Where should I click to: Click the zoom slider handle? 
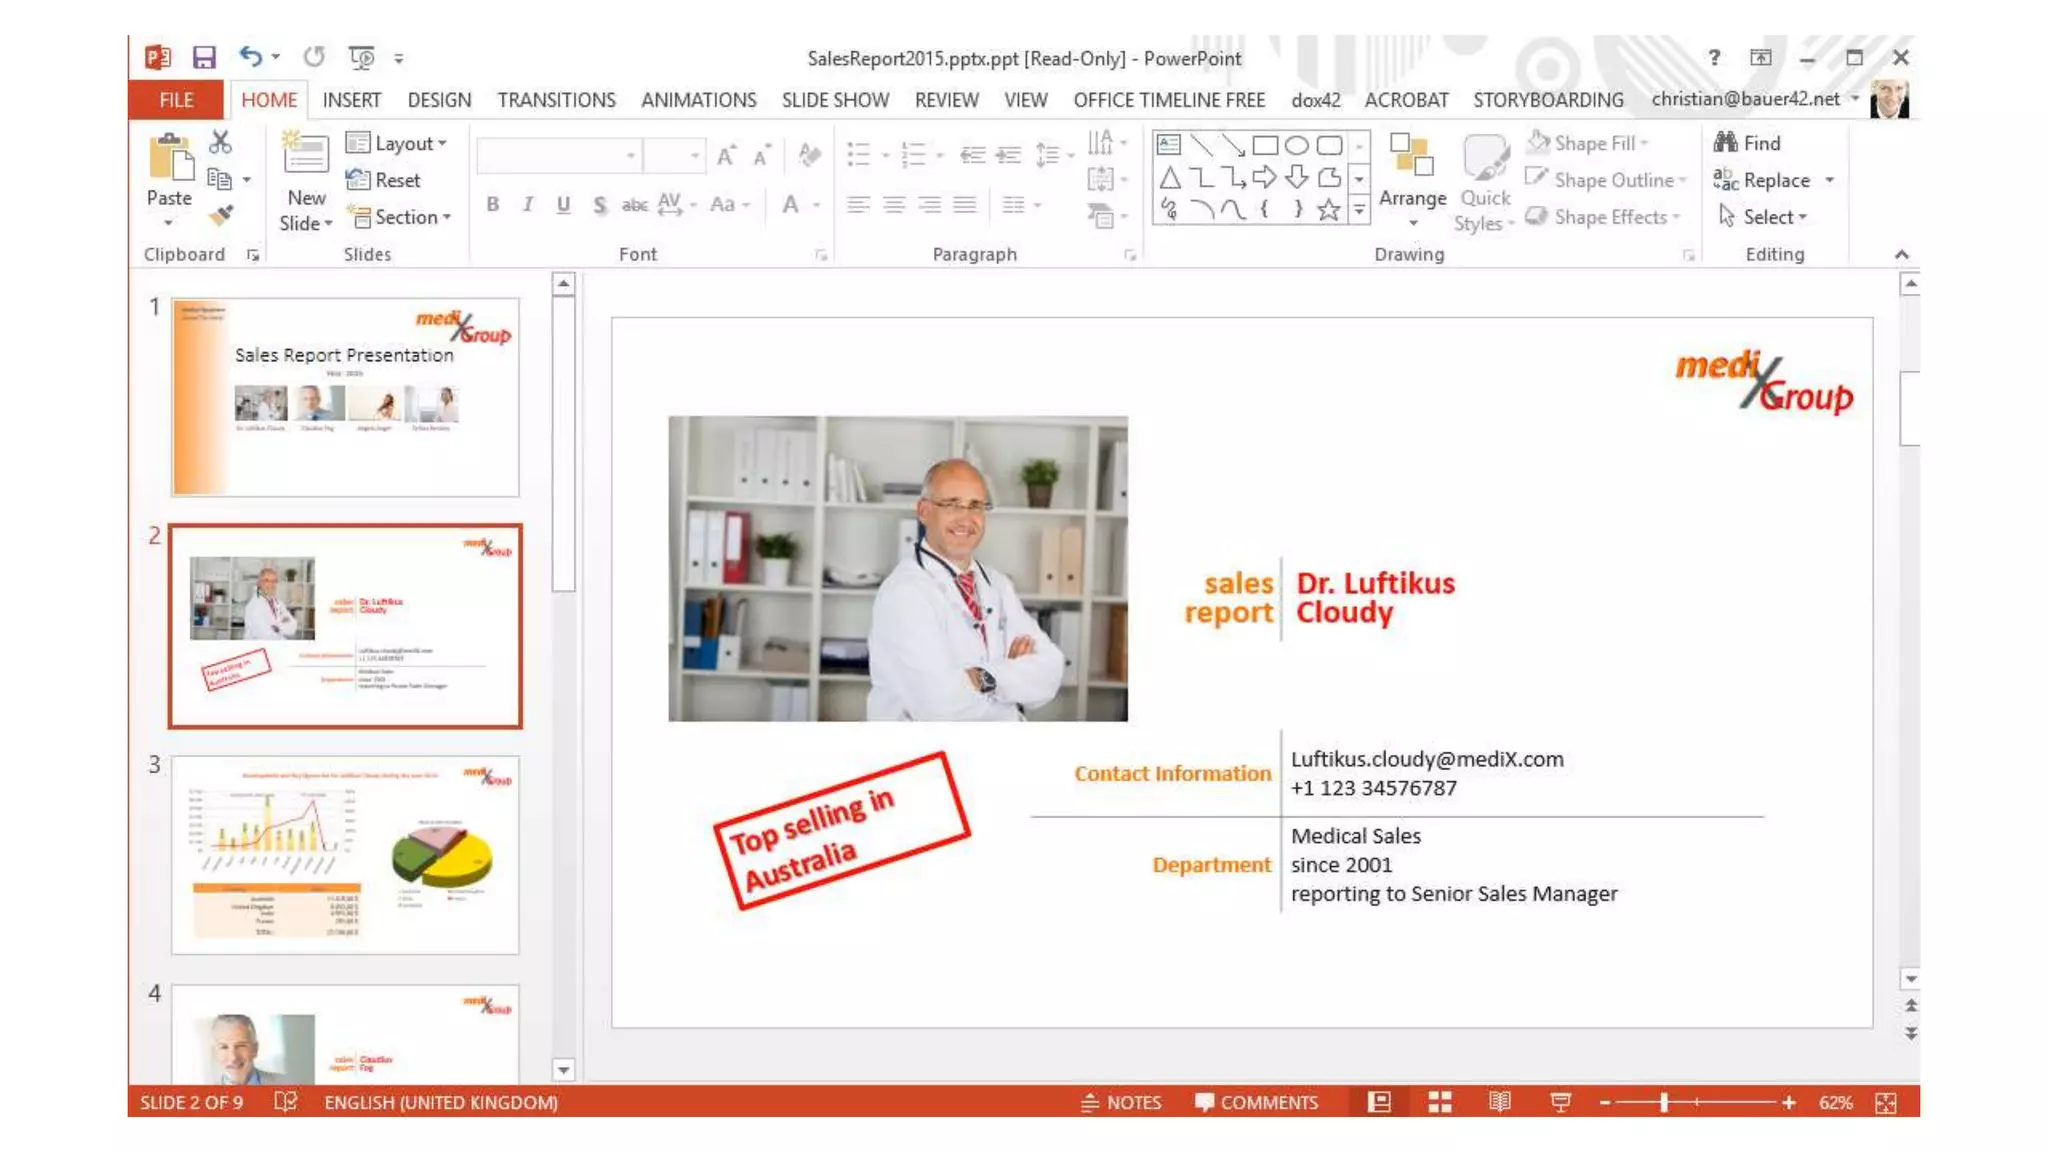click(1664, 1102)
